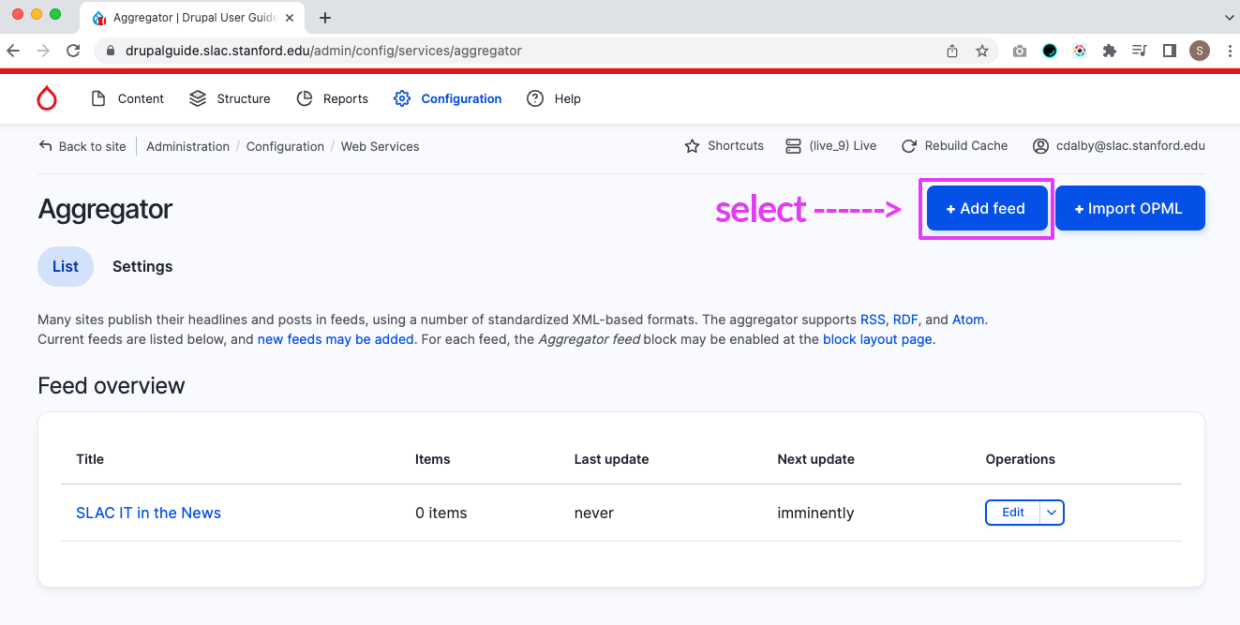1240x625 pixels.
Task: Click the Import OPML button
Action: [1130, 208]
